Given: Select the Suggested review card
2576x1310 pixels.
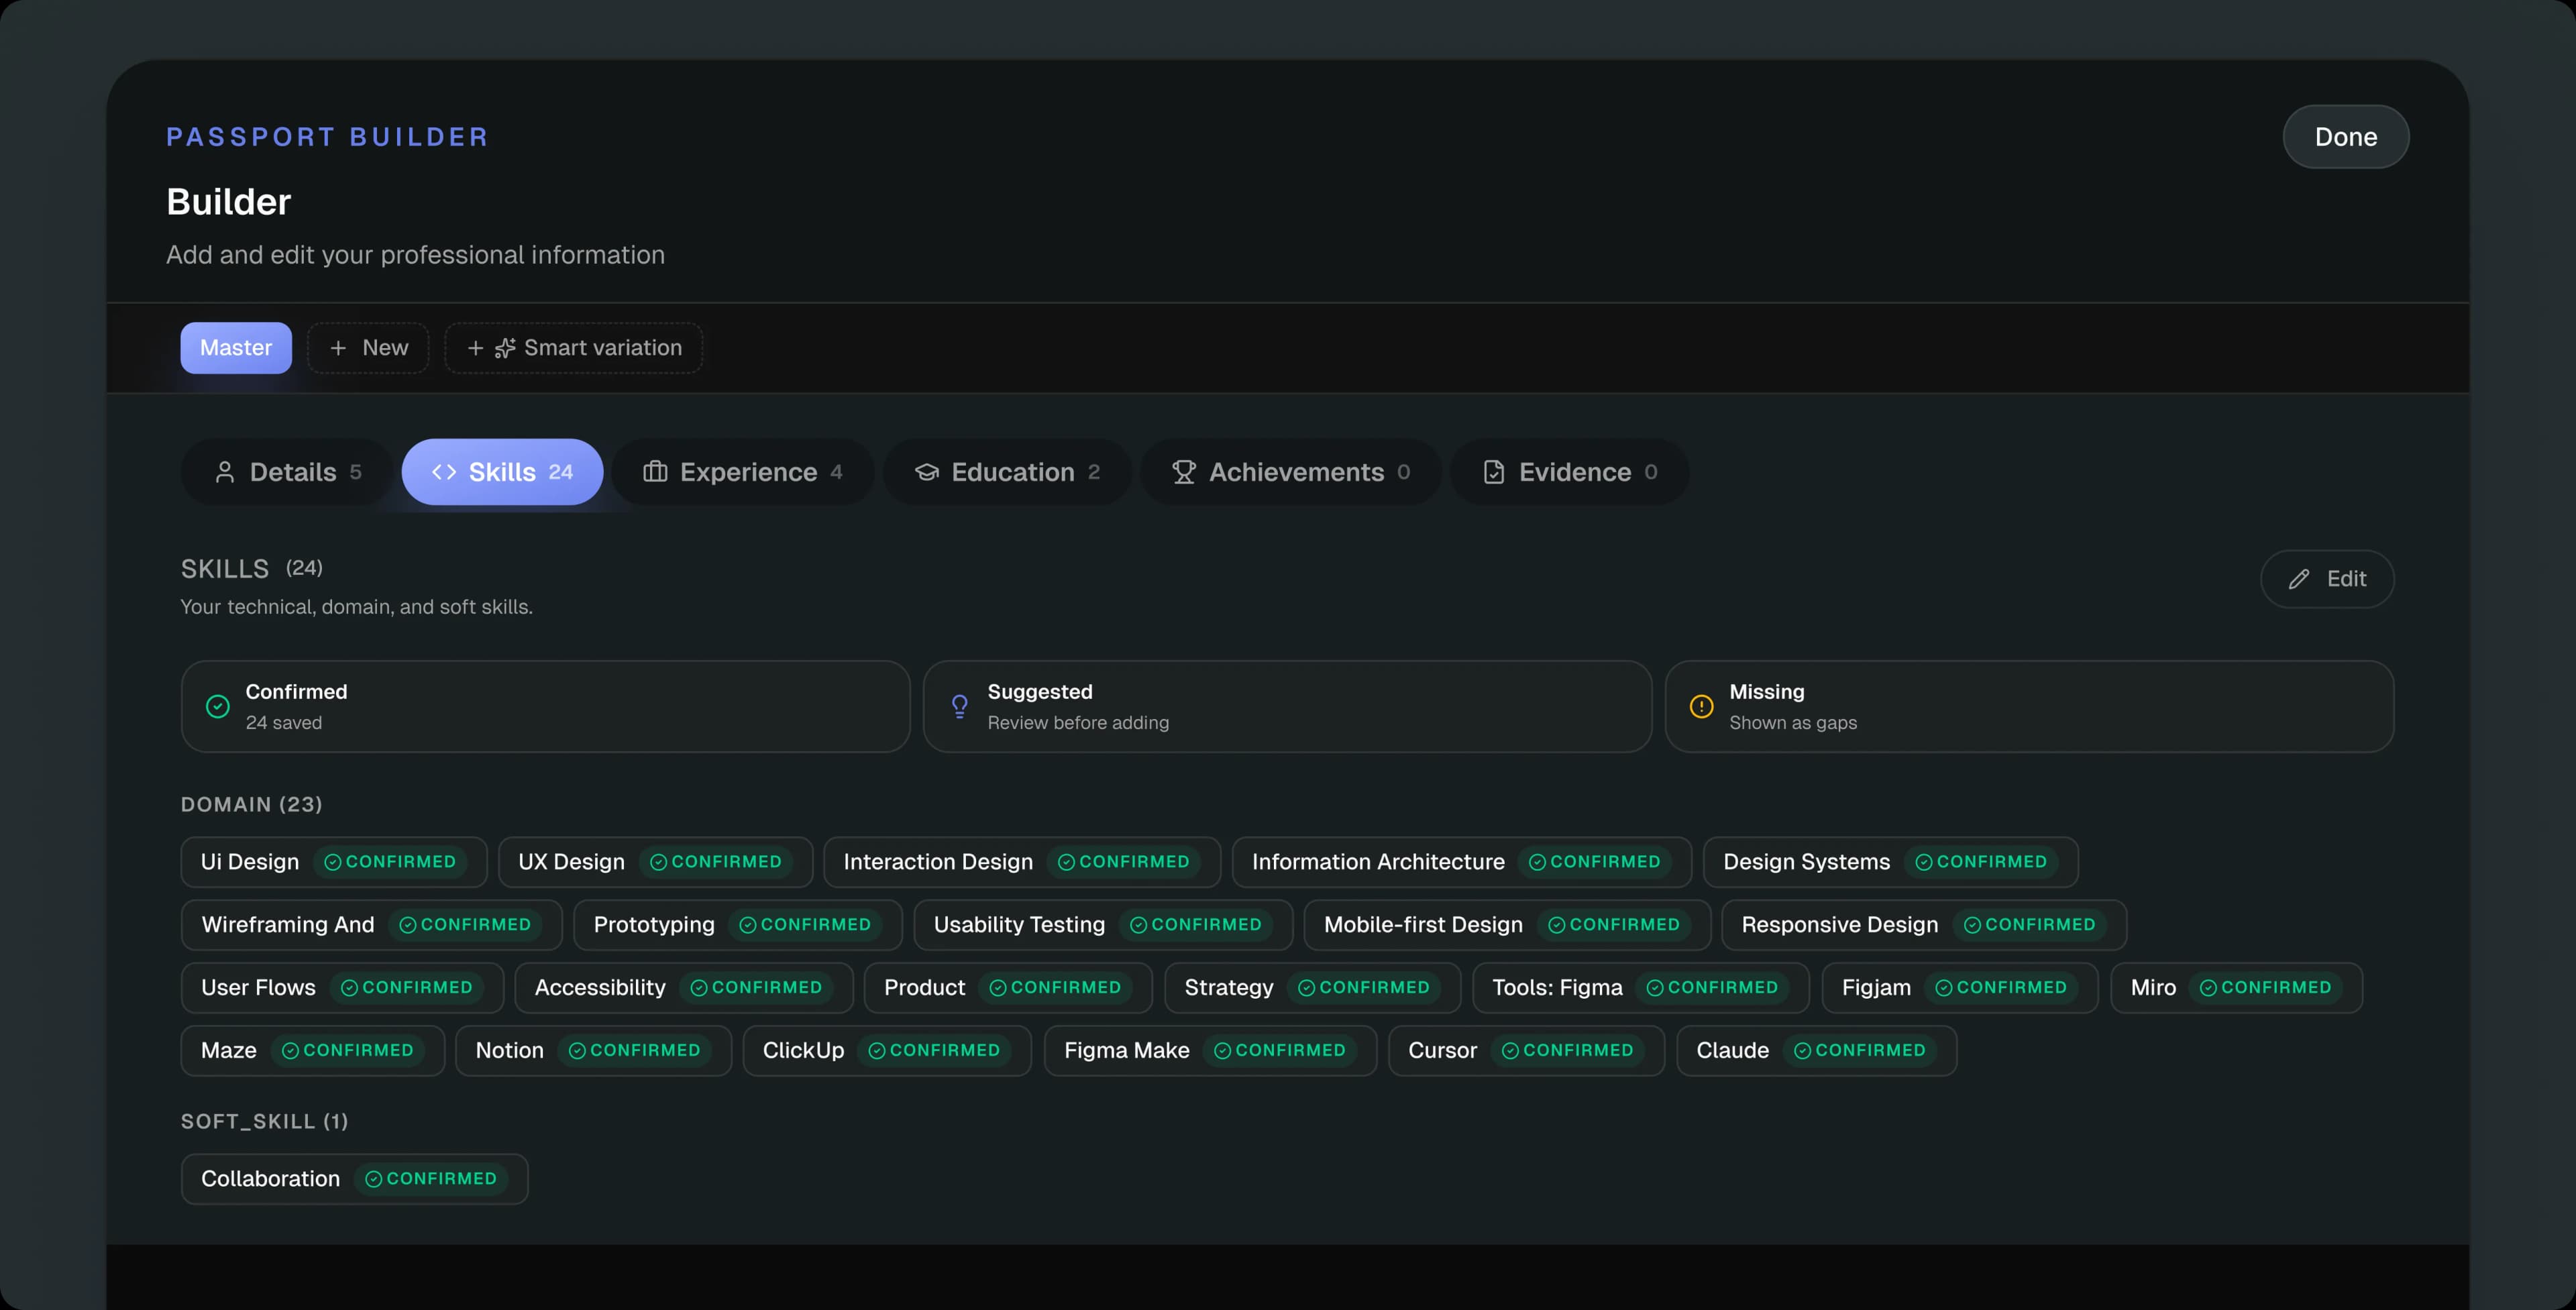Looking at the screenshot, I should coord(1287,706).
